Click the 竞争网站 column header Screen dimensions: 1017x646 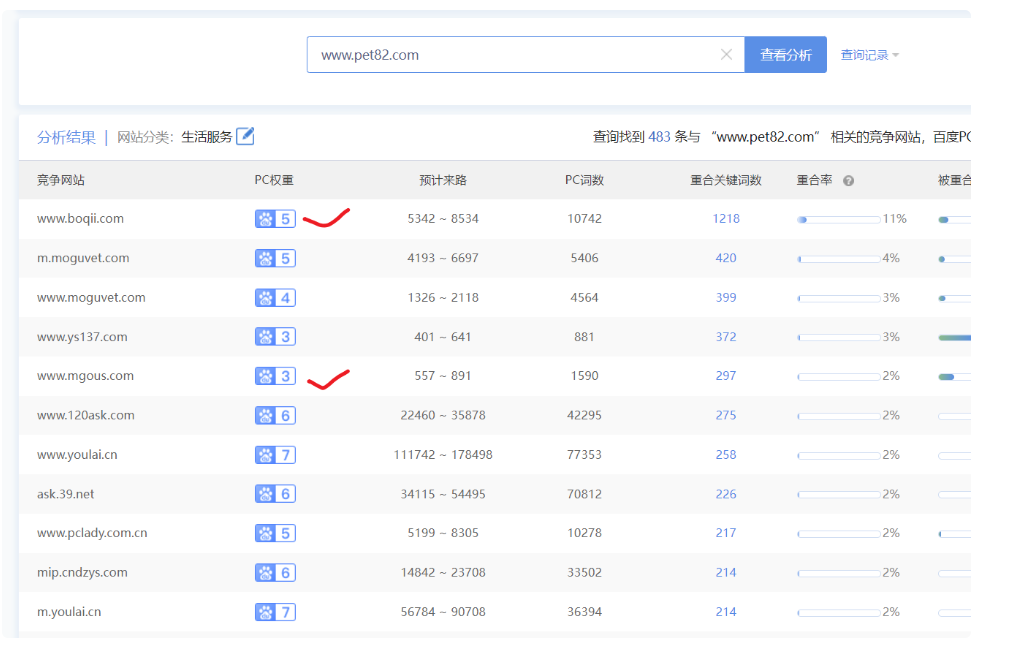tap(61, 180)
